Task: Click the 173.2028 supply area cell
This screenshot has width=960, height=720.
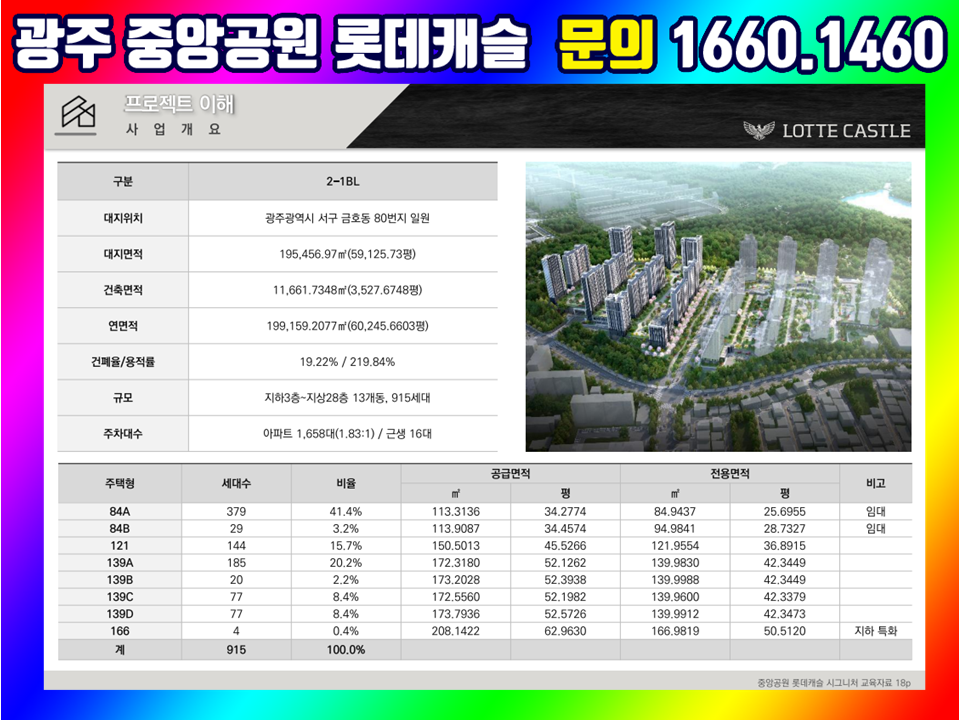Action: (x=456, y=580)
